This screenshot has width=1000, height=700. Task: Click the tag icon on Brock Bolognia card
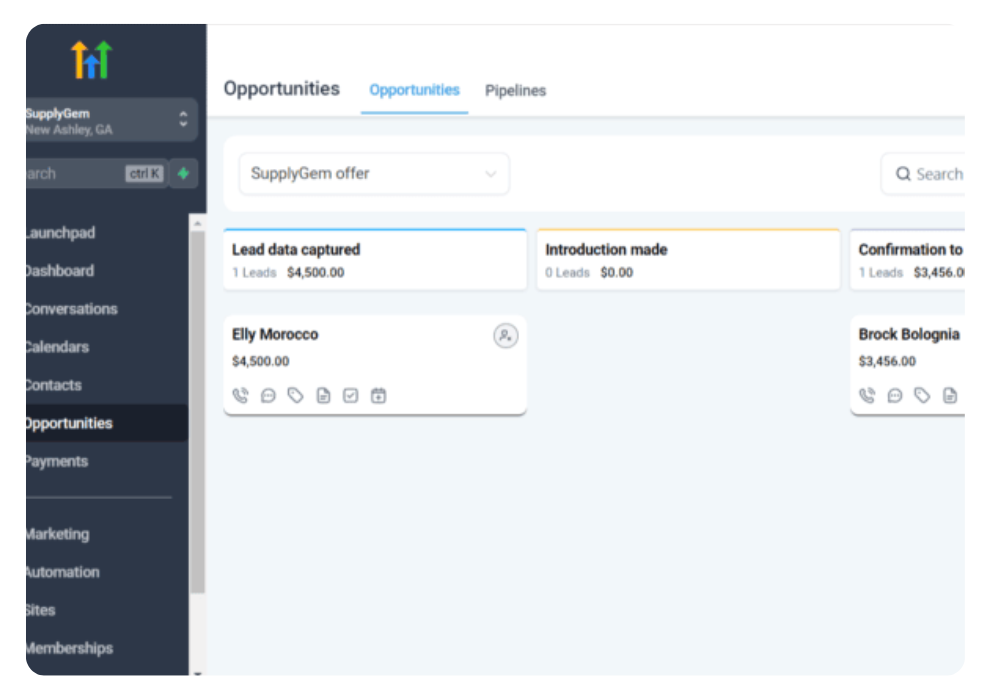pos(922,396)
